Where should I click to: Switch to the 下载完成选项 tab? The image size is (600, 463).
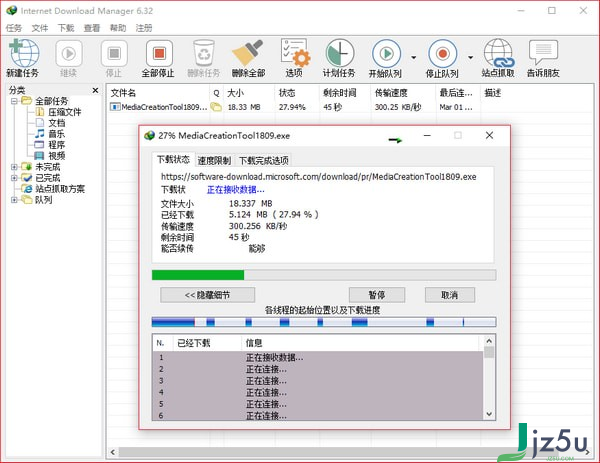coord(264,161)
